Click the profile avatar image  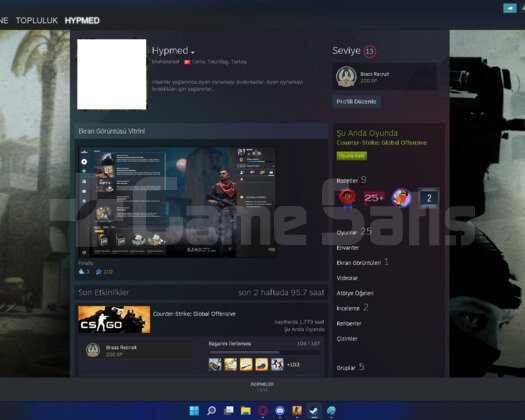pos(111,74)
